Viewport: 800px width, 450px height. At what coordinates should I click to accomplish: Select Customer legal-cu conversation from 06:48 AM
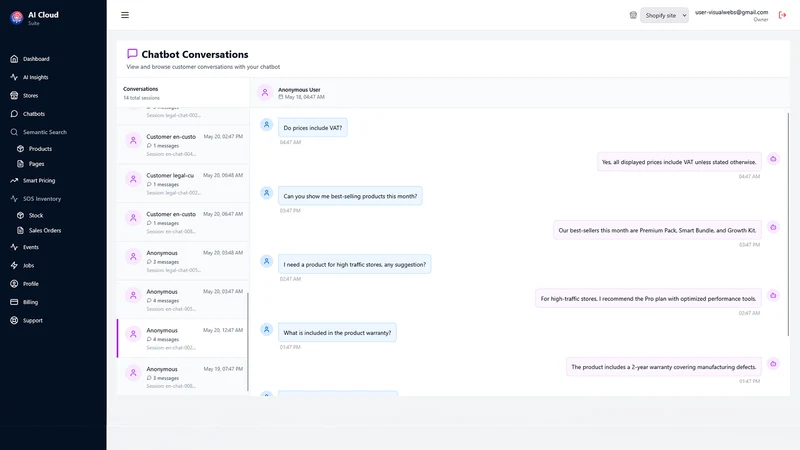(183, 184)
